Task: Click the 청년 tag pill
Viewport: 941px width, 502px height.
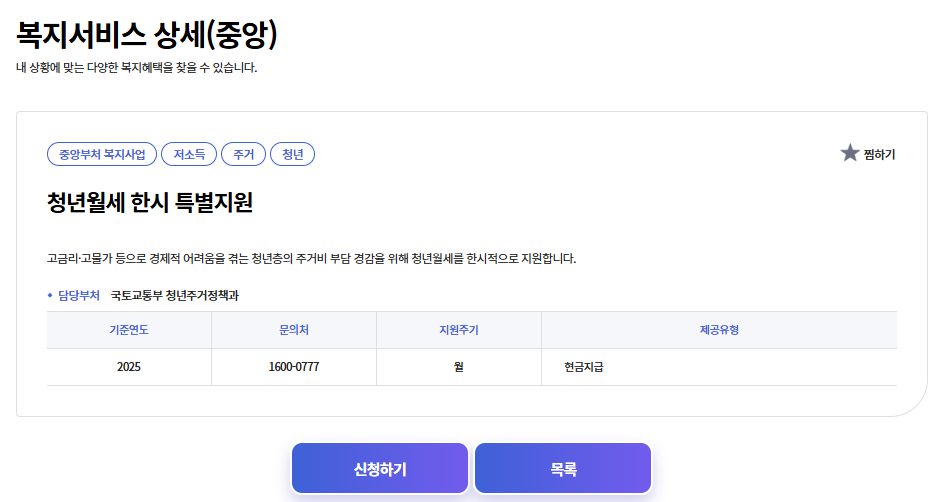Action: coord(293,154)
